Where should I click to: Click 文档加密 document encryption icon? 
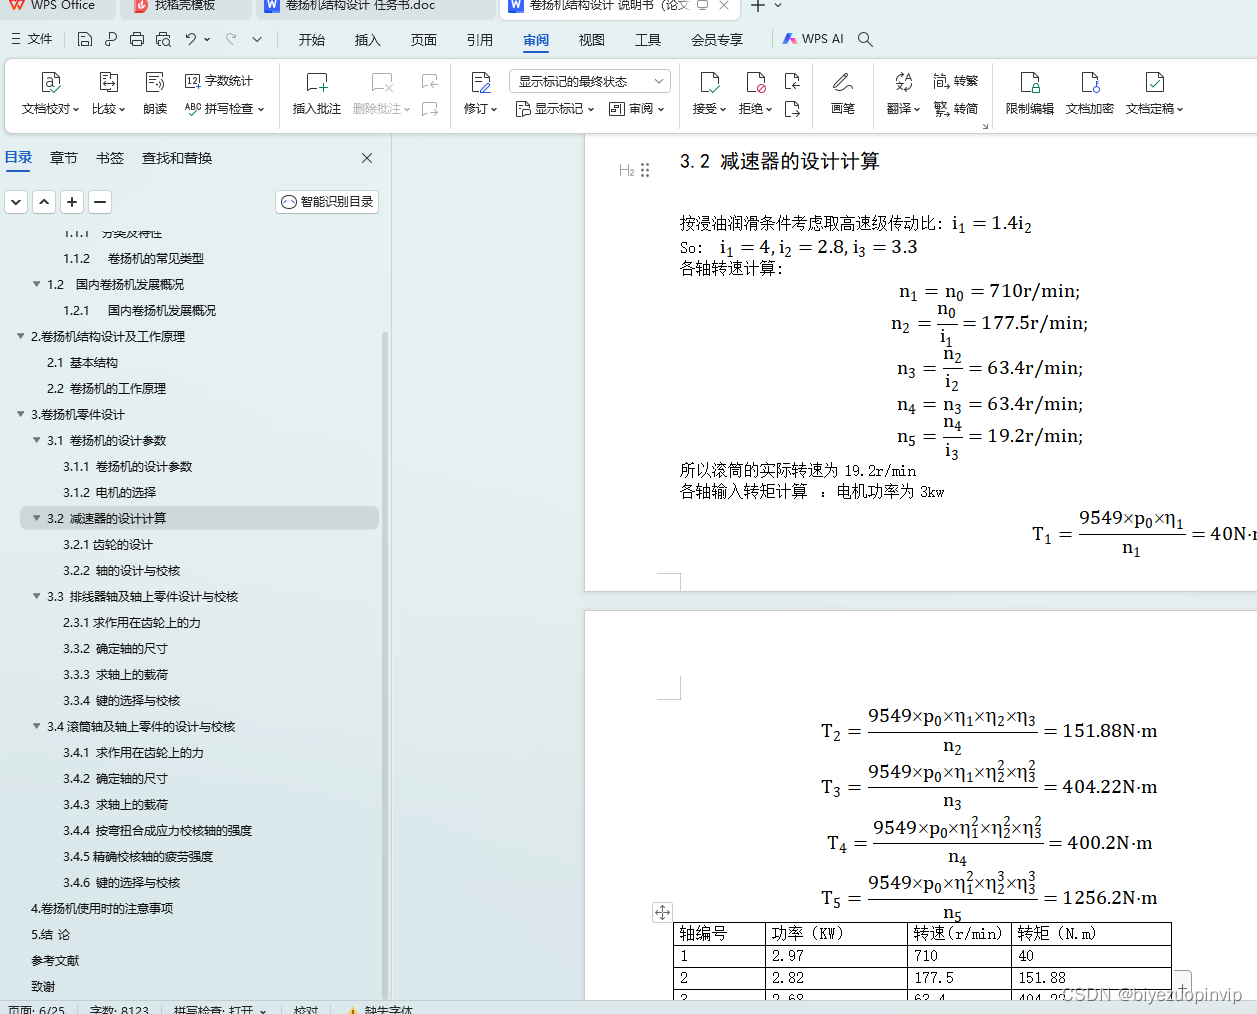coord(1090,93)
